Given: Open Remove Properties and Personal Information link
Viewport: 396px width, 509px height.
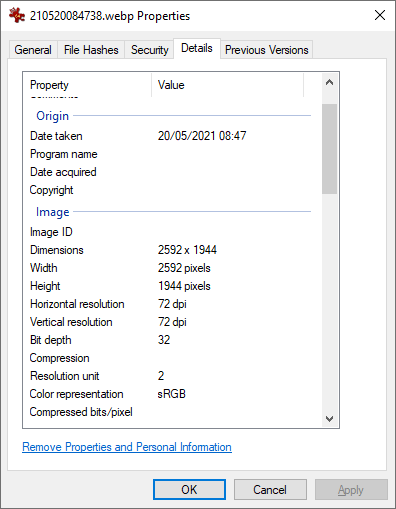Looking at the screenshot, I should pos(127,447).
